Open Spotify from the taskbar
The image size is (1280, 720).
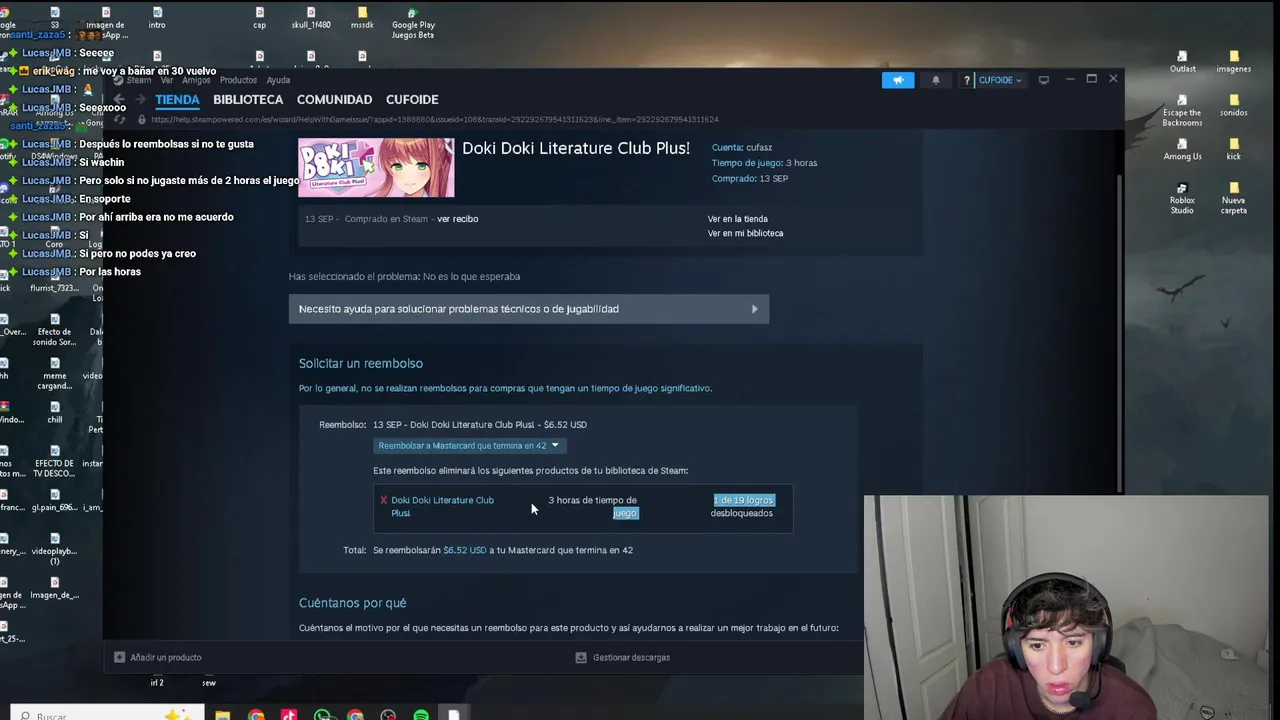[x=421, y=715]
